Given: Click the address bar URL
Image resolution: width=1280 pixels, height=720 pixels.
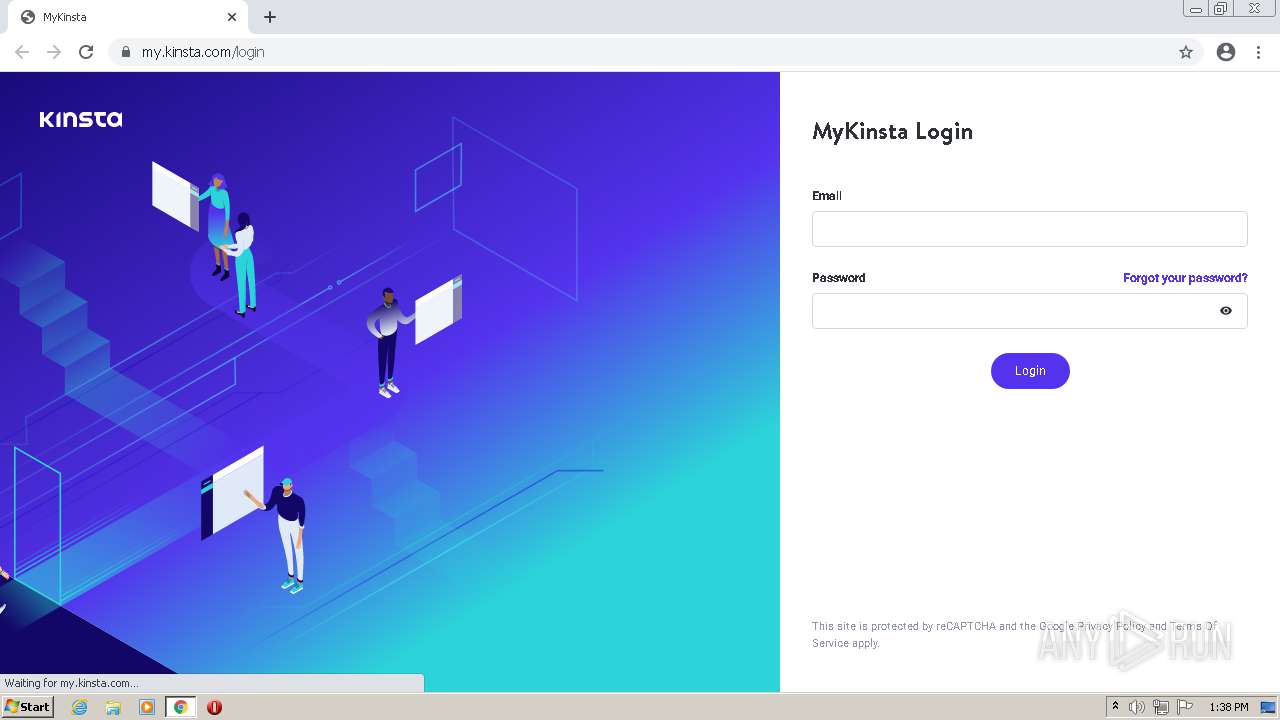Looking at the screenshot, I should point(203,52).
